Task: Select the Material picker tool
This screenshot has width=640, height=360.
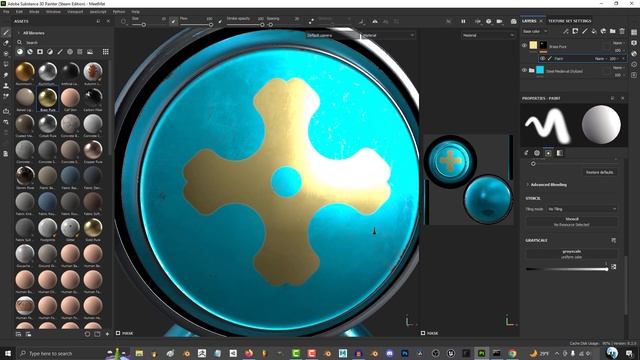Action: (6, 96)
